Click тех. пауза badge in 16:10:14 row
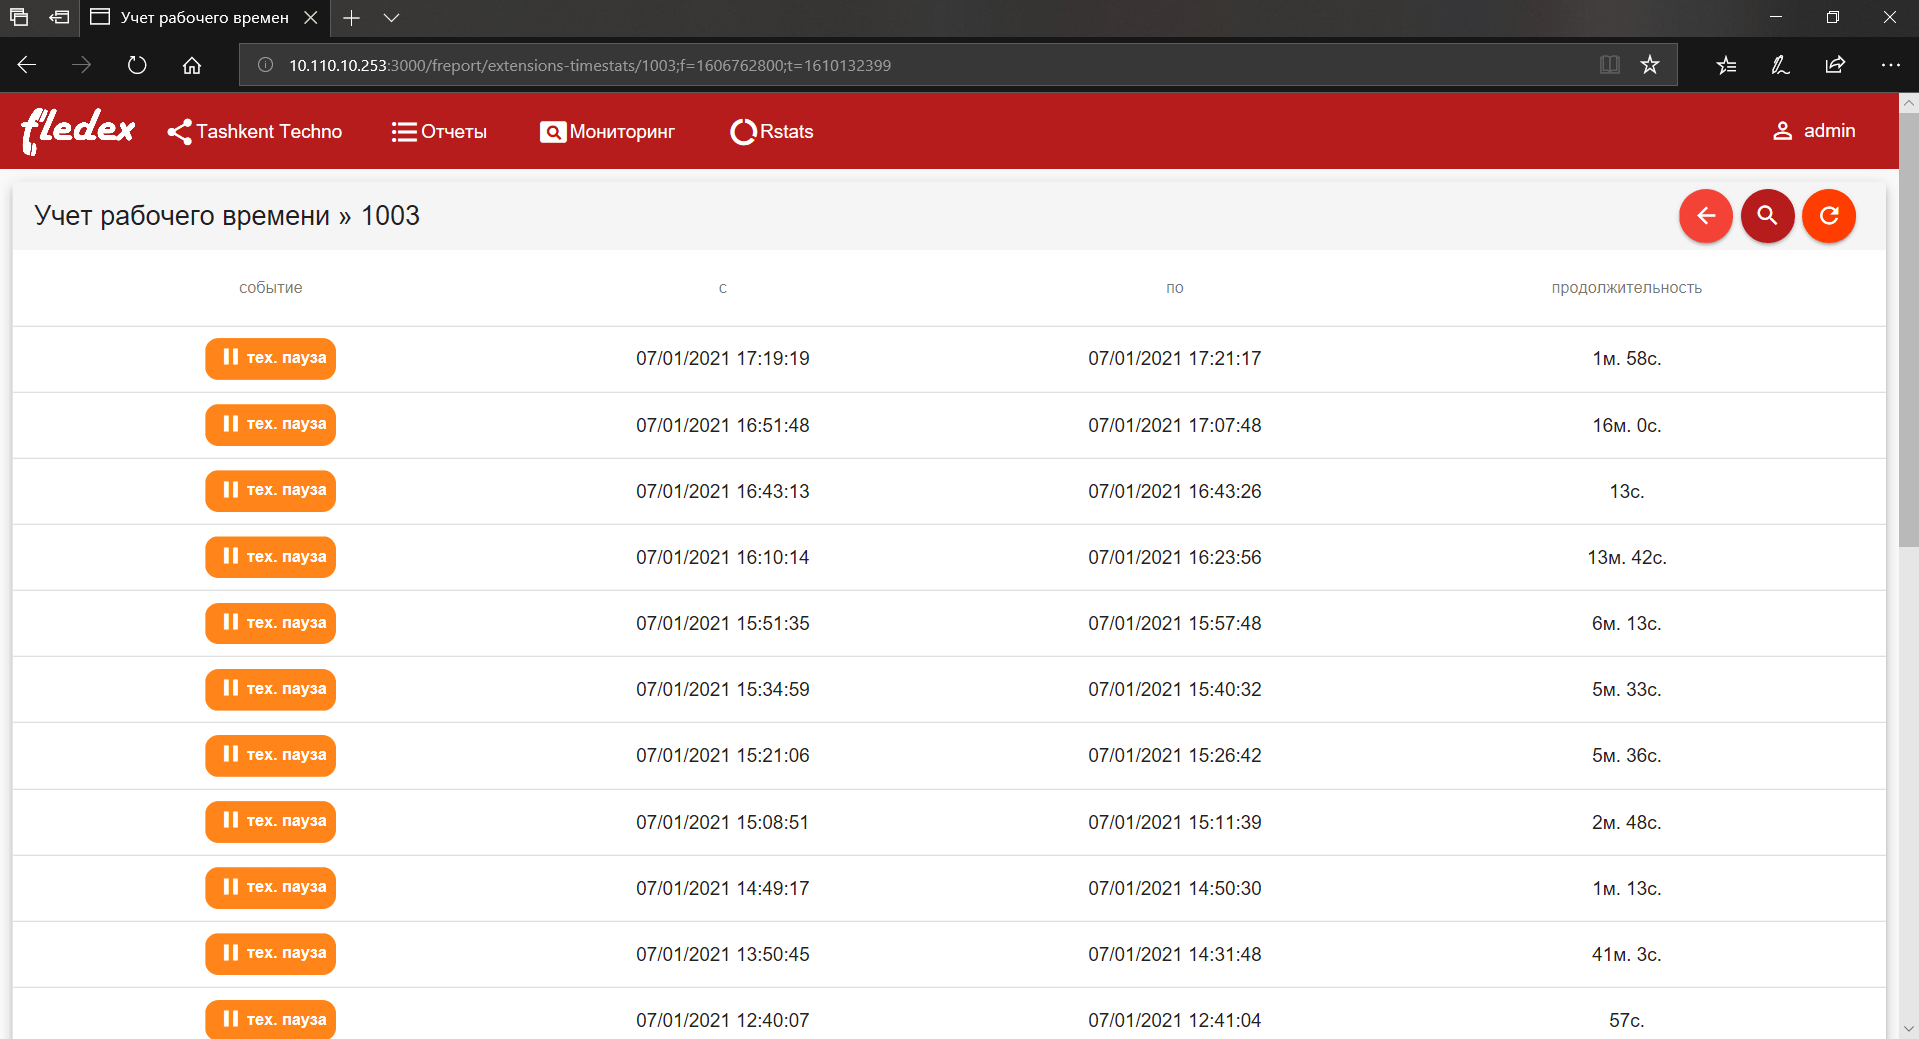The image size is (1919, 1039). click(x=270, y=557)
